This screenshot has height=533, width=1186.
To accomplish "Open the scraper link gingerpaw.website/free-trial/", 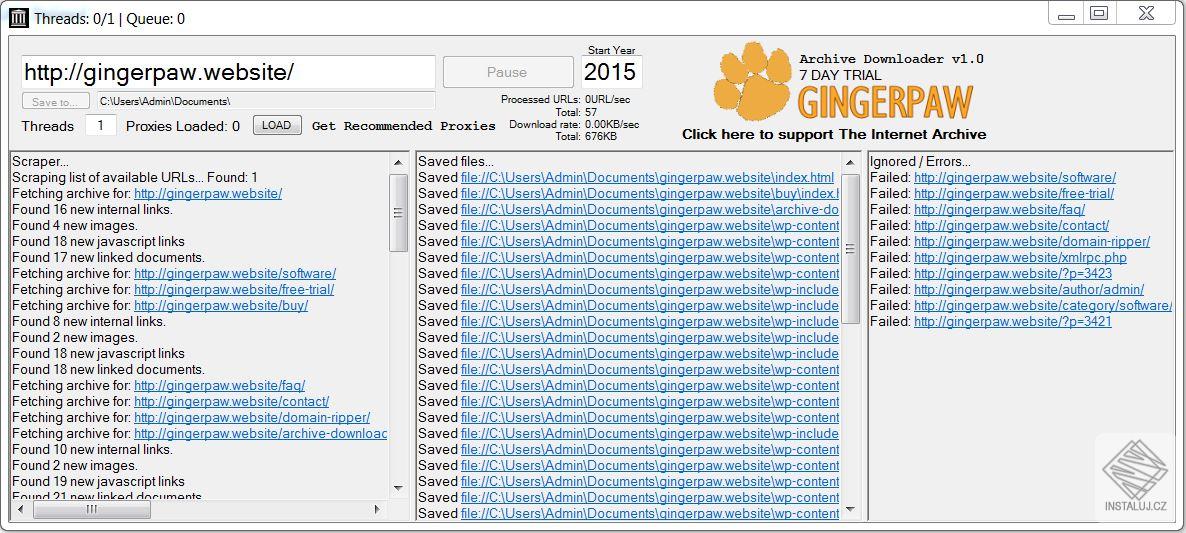I will pos(234,290).
